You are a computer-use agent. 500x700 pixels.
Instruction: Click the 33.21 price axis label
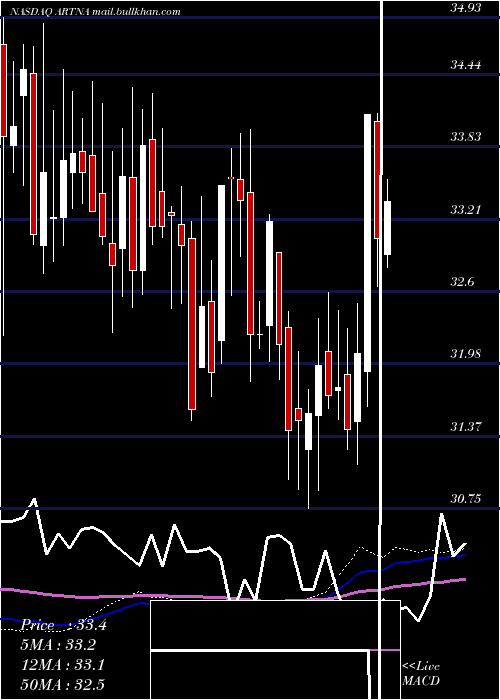tap(466, 210)
